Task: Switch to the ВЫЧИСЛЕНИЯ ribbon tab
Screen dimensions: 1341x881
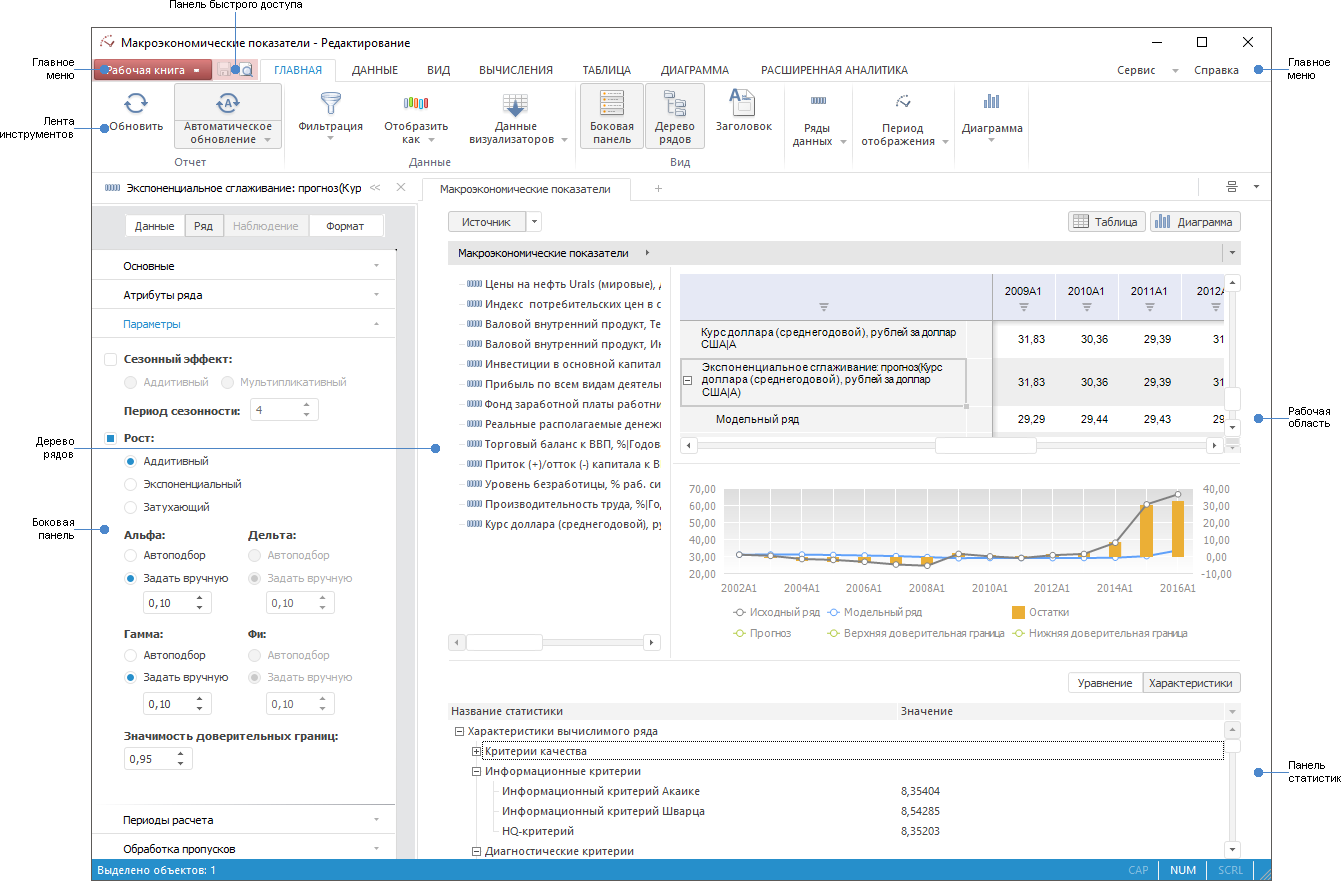Action: pyautogui.click(x=515, y=70)
